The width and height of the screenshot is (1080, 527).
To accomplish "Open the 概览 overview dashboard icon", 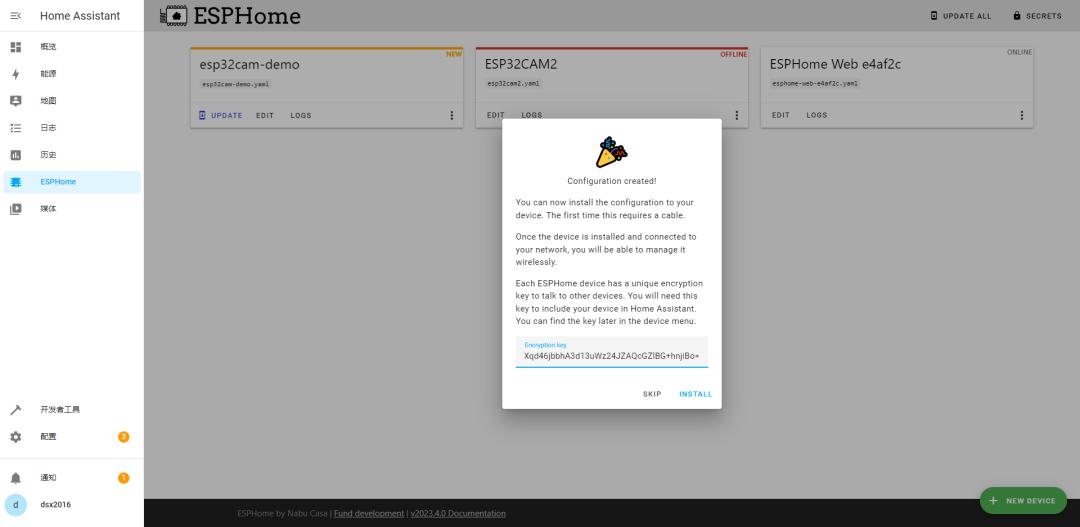I will coord(15,47).
